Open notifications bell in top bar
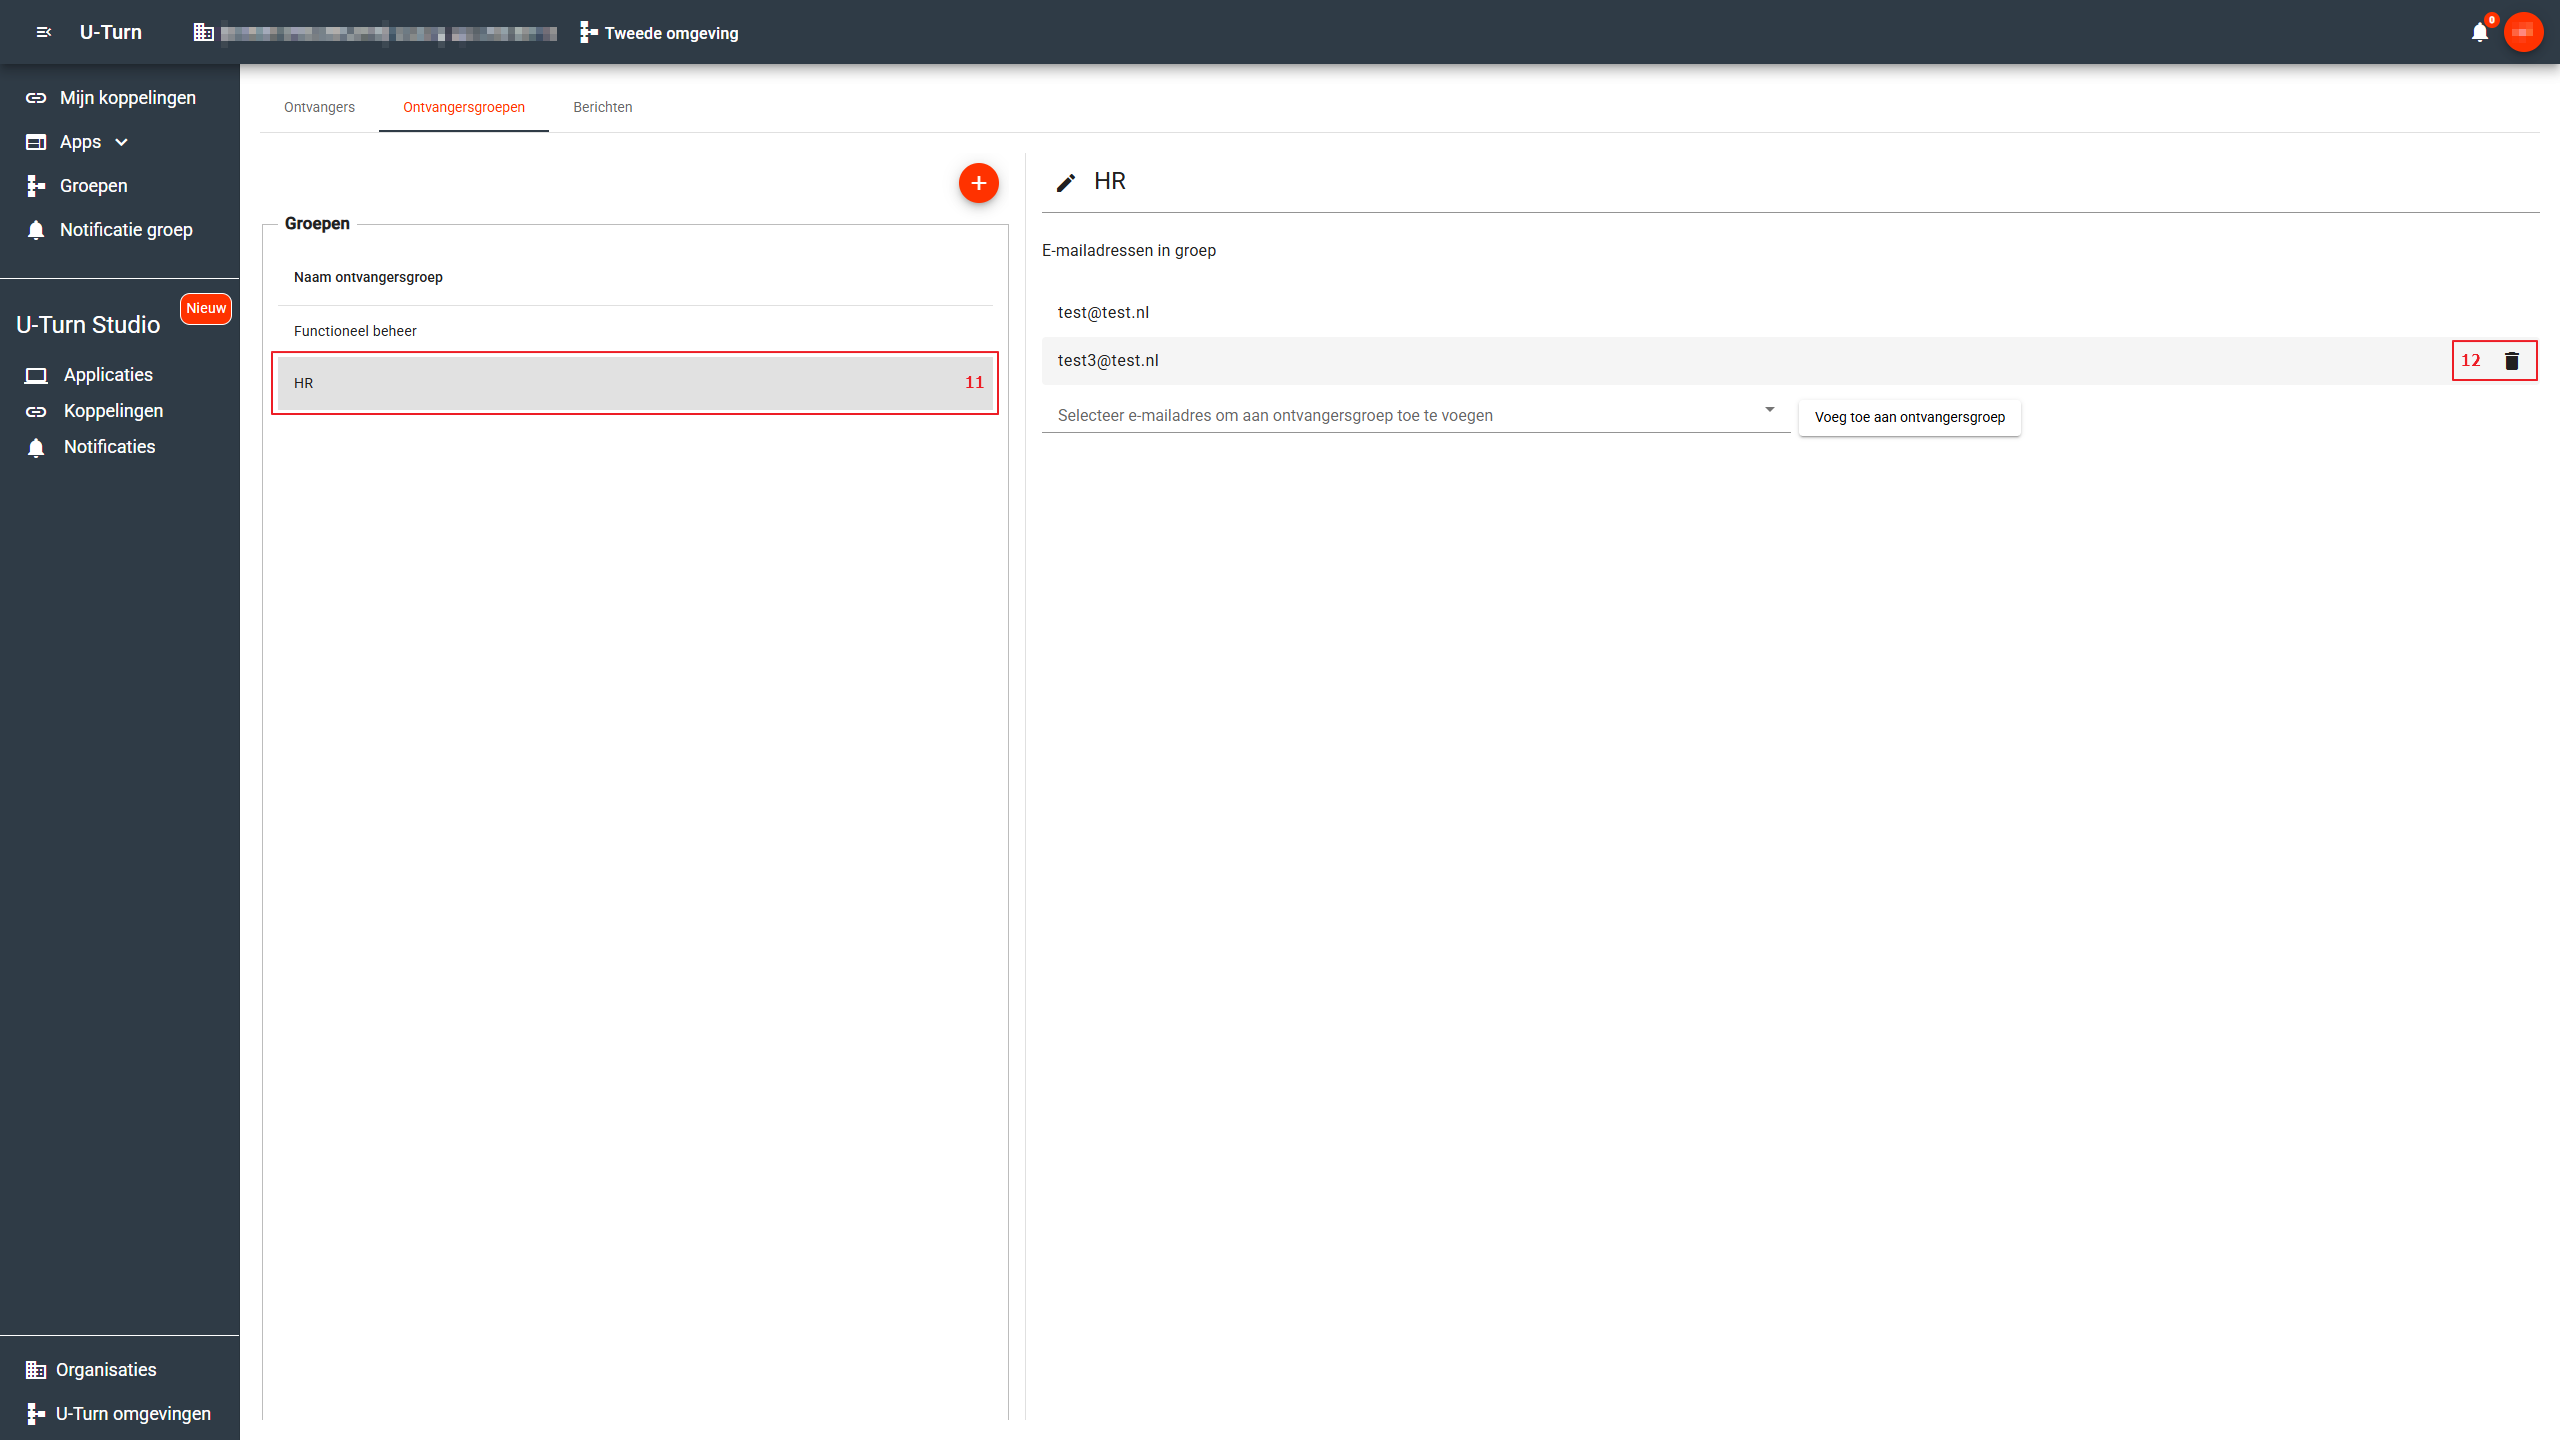This screenshot has height=1440, width=2560. pyautogui.click(x=2479, y=32)
